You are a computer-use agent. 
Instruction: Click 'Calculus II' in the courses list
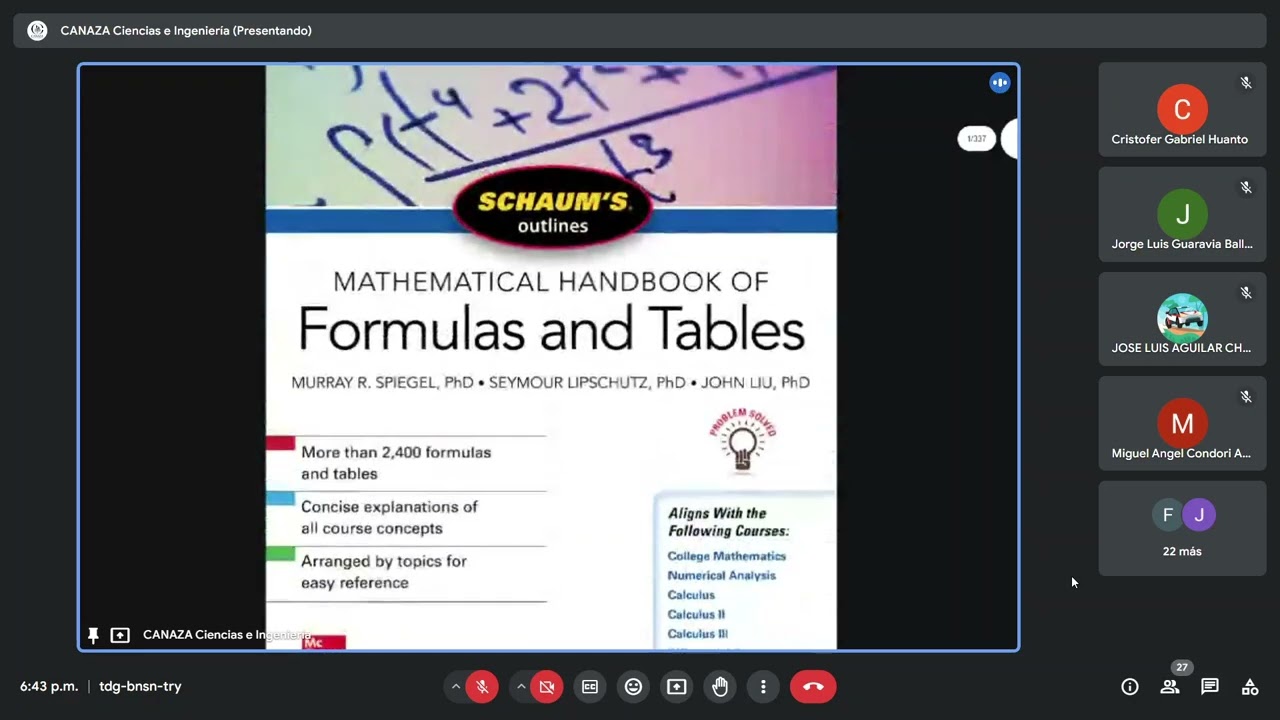click(696, 614)
